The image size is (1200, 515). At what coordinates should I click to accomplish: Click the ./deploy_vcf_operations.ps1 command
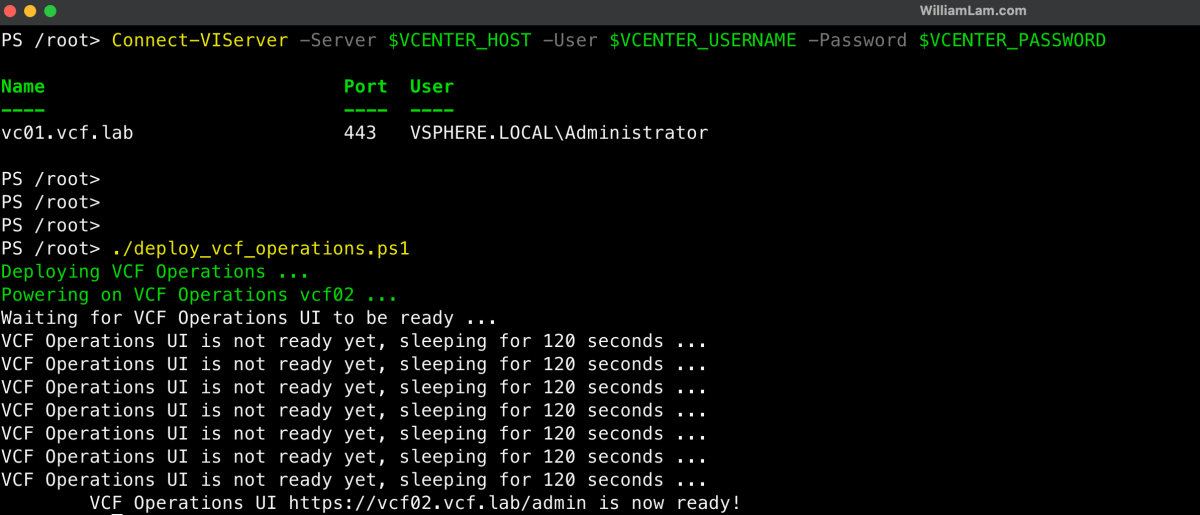261,248
